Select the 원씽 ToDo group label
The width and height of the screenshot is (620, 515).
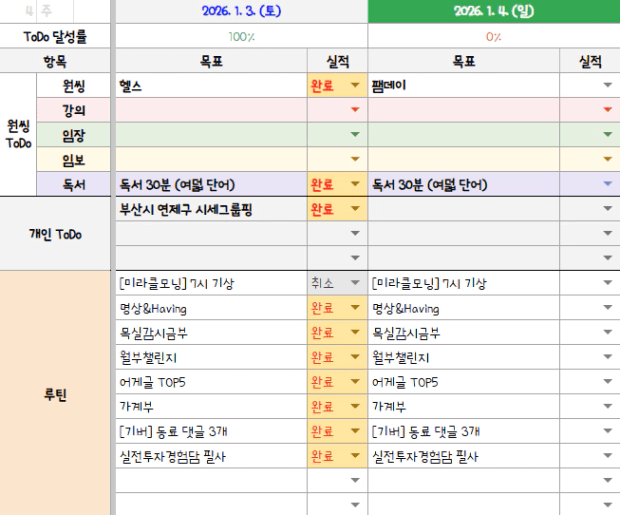tap(18, 134)
